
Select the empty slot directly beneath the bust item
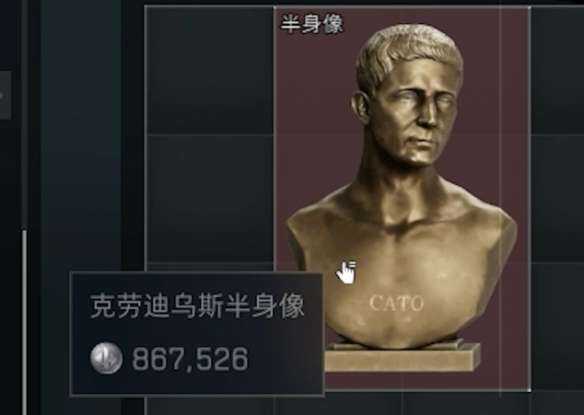[402, 405]
